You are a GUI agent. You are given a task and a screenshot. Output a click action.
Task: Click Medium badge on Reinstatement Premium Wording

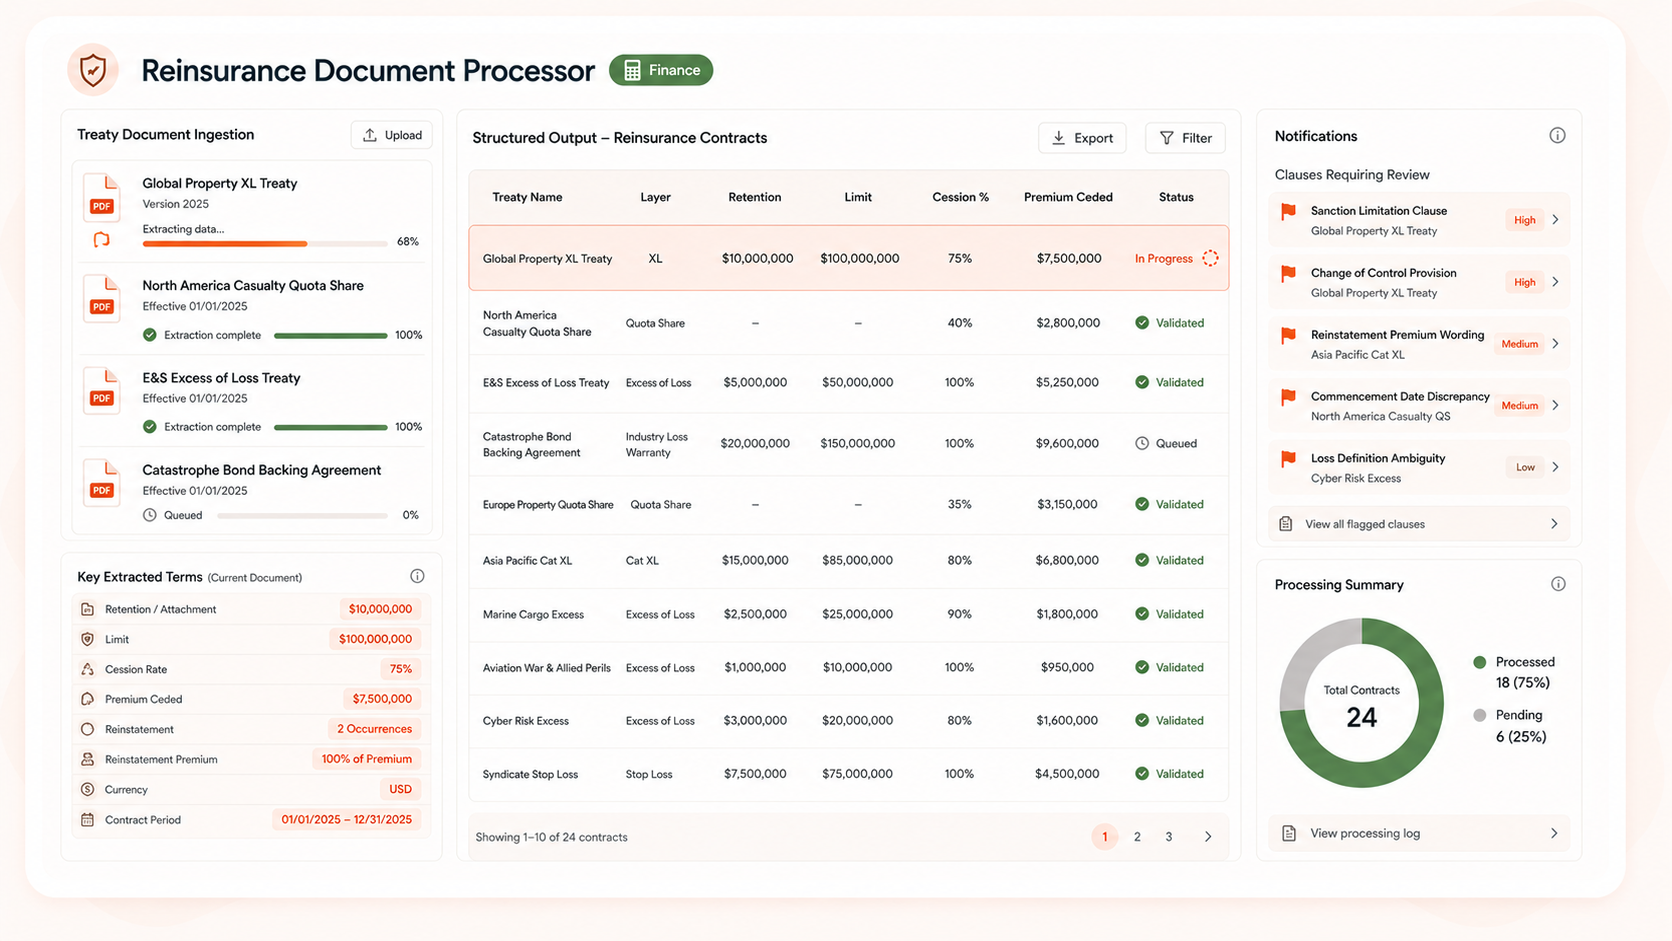(1519, 344)
